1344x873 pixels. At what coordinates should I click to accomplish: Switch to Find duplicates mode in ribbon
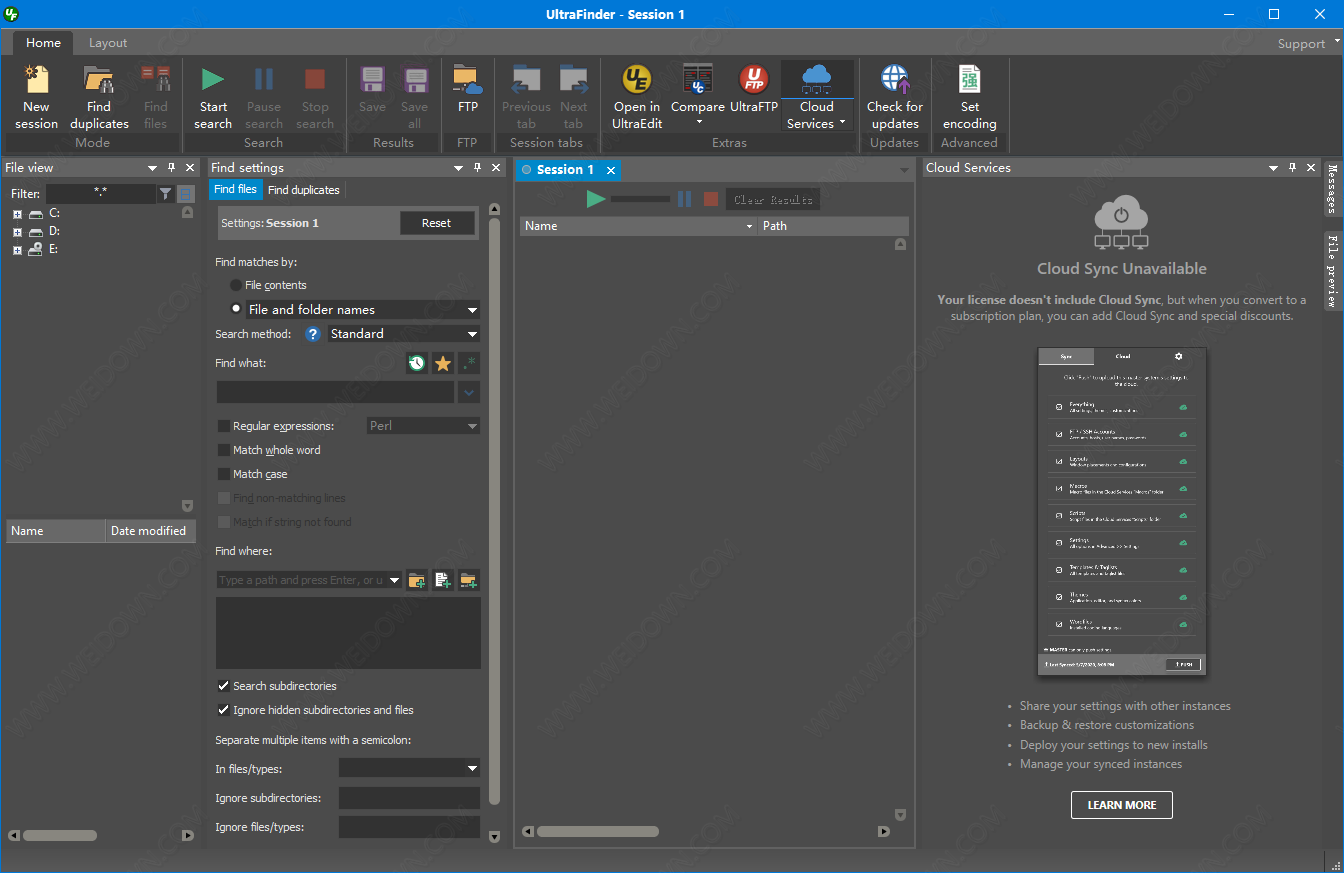click(x=99, y=97)
